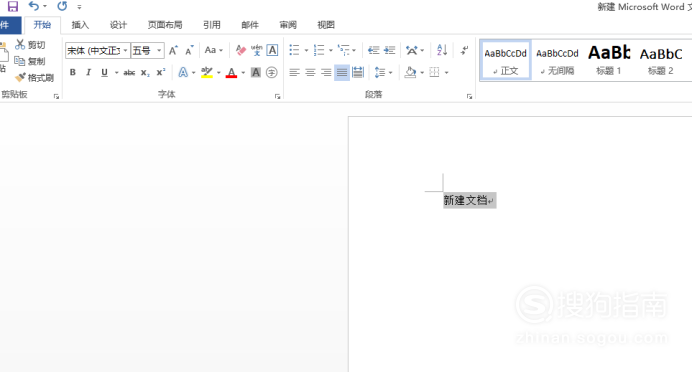Increase paragraph indent
Image resolution: width=692 pixels, height=372 pixels.
click(389, 50)
